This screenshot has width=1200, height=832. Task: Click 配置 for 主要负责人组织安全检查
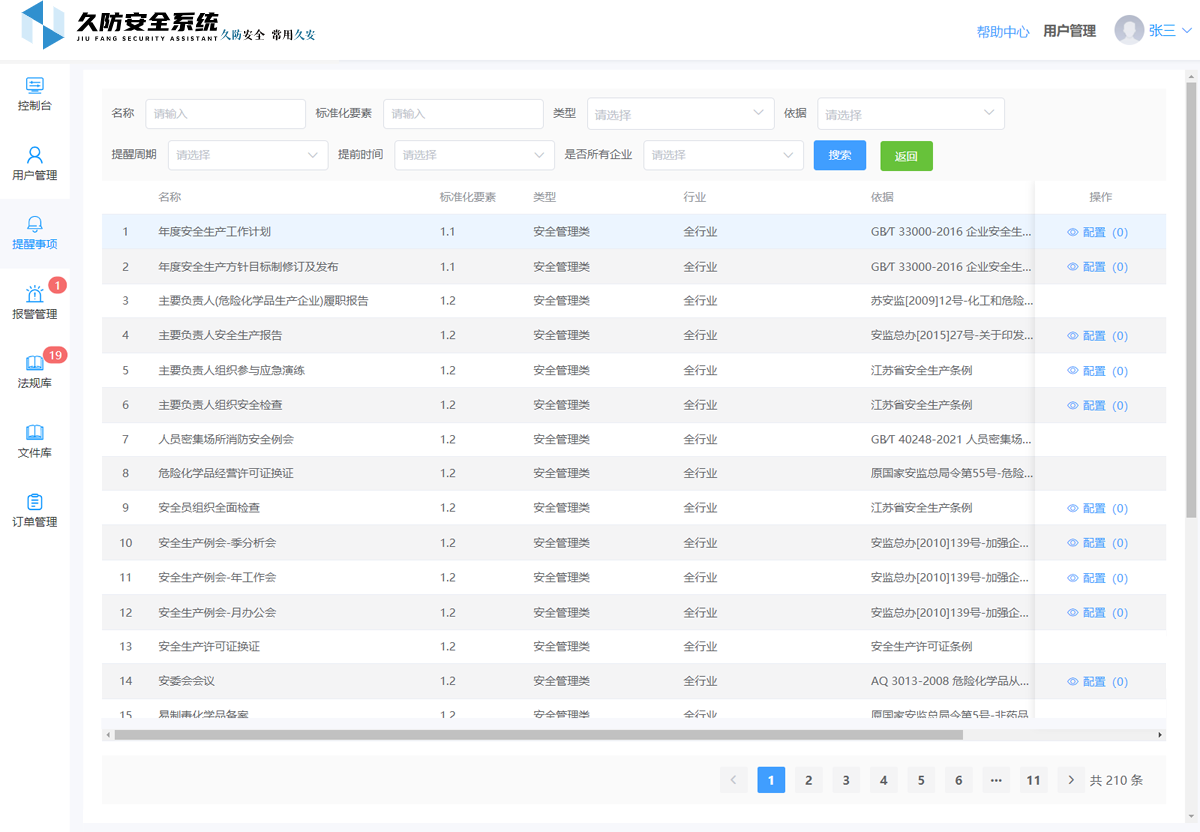point(1097,405)
